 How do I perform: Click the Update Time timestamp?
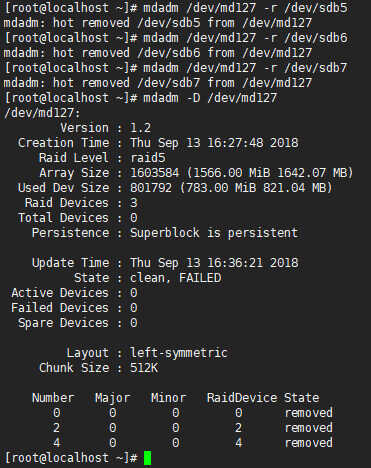click(214, 263)
